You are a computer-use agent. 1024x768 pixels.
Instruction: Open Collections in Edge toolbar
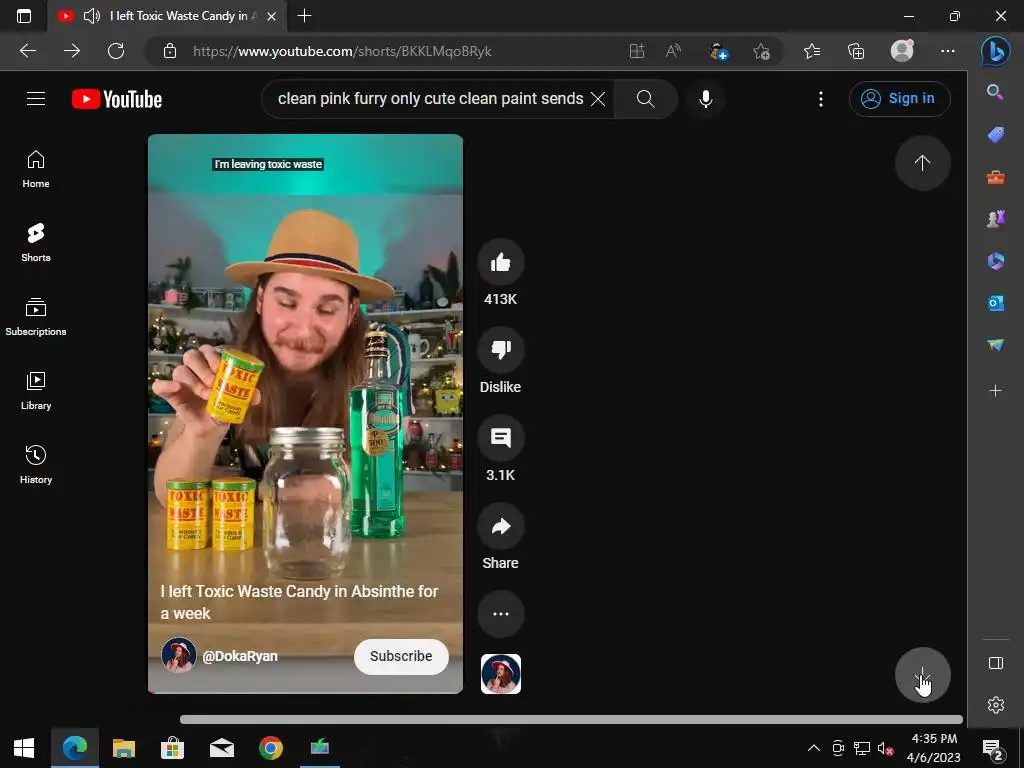[856, 51]
